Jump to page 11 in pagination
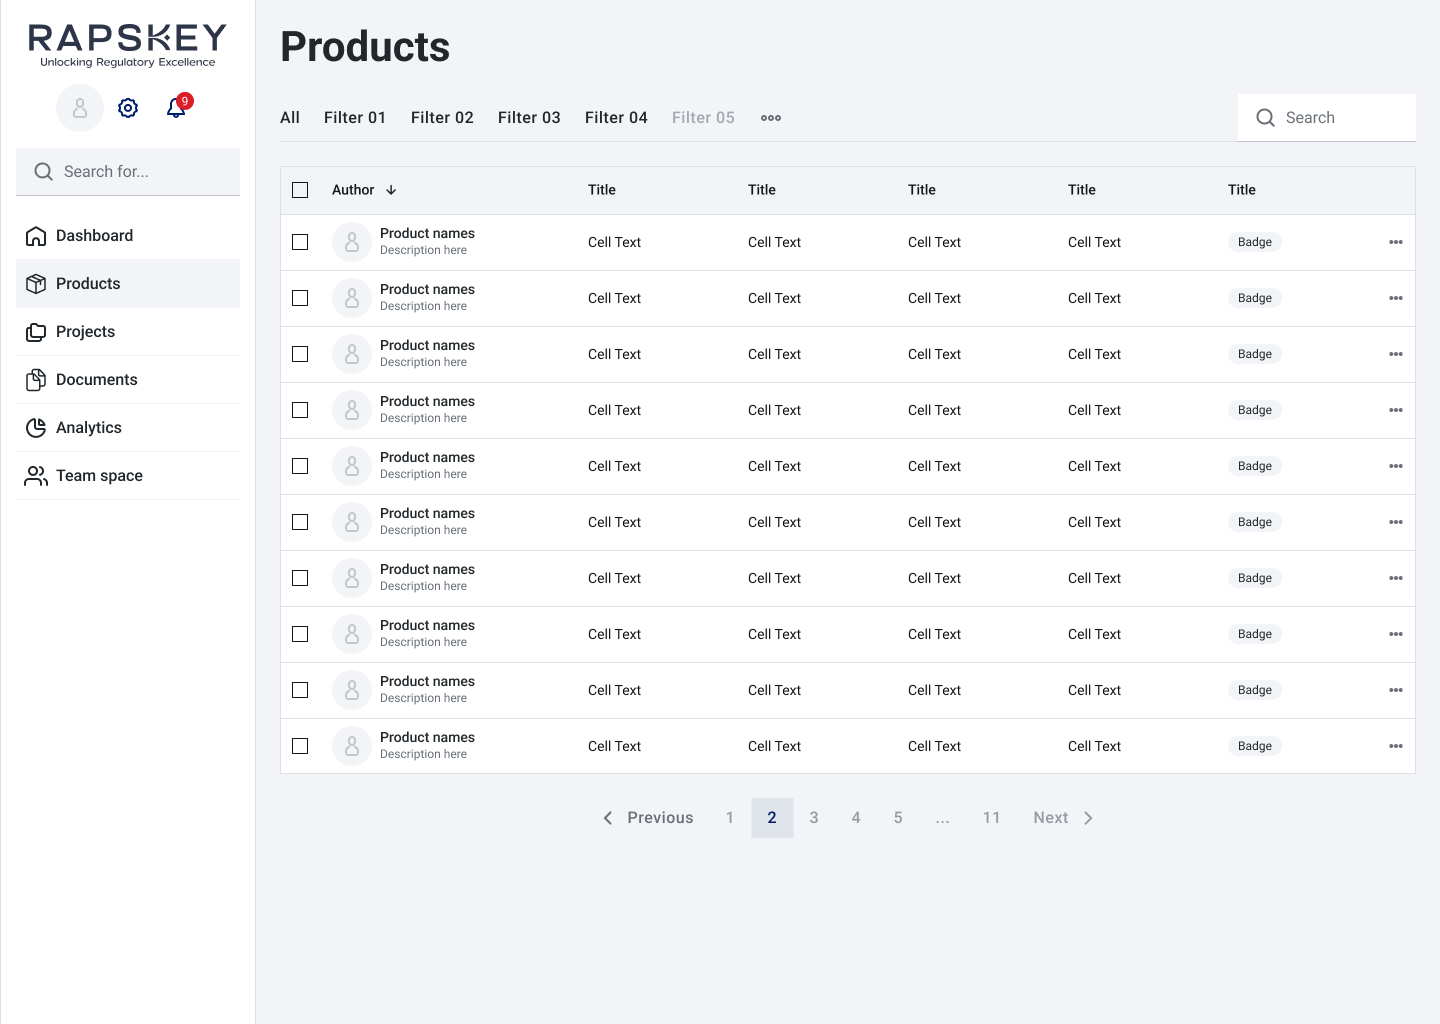Image resolution: width=1440 pixels, height=1024 pixels. coord(991,818)
